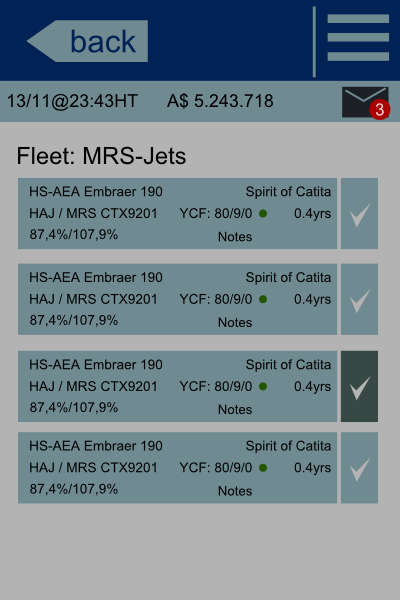Image resolution: width=400 pixels, height=600 pixels.
Task: Click green status dot in second card
Action: pos(263,299)
